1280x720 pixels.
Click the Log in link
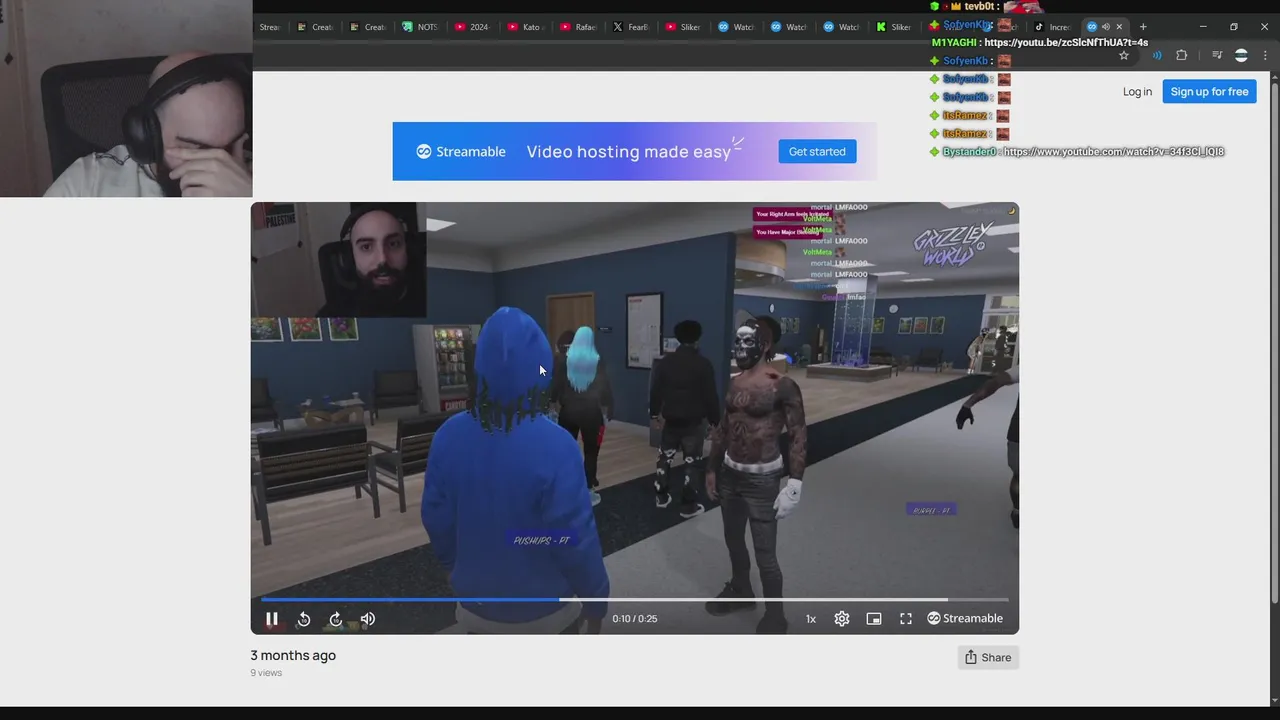coord(1137,92)
